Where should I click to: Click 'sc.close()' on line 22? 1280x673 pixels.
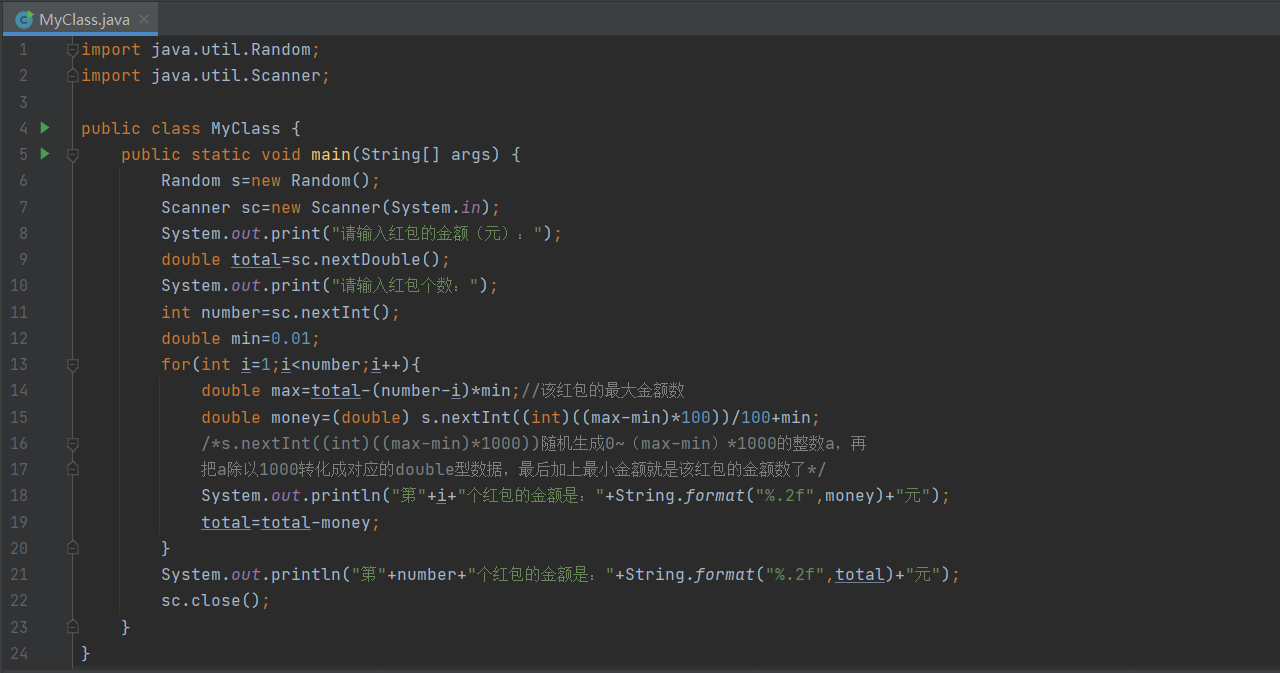pos(211,600)
